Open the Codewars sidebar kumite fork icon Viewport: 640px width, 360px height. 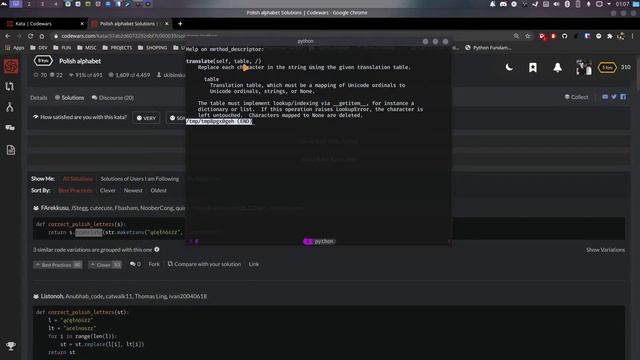click(x=10, y=107)
